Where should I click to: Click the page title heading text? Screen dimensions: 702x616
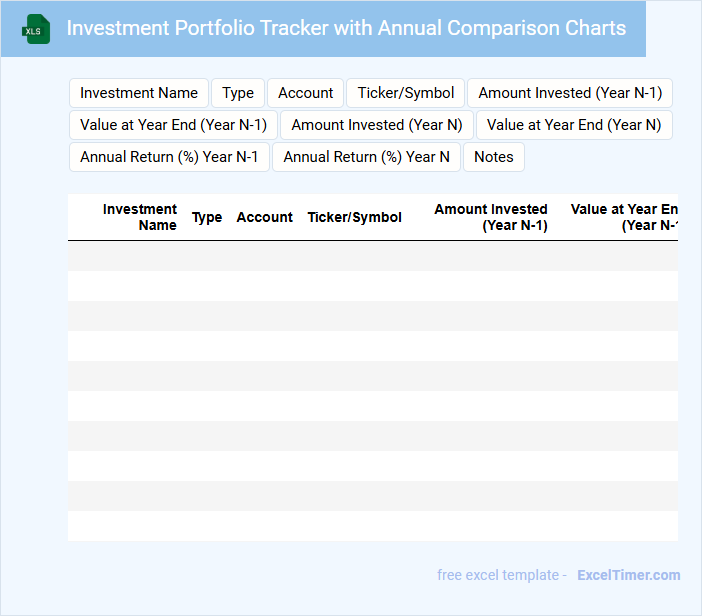point(346,28)
